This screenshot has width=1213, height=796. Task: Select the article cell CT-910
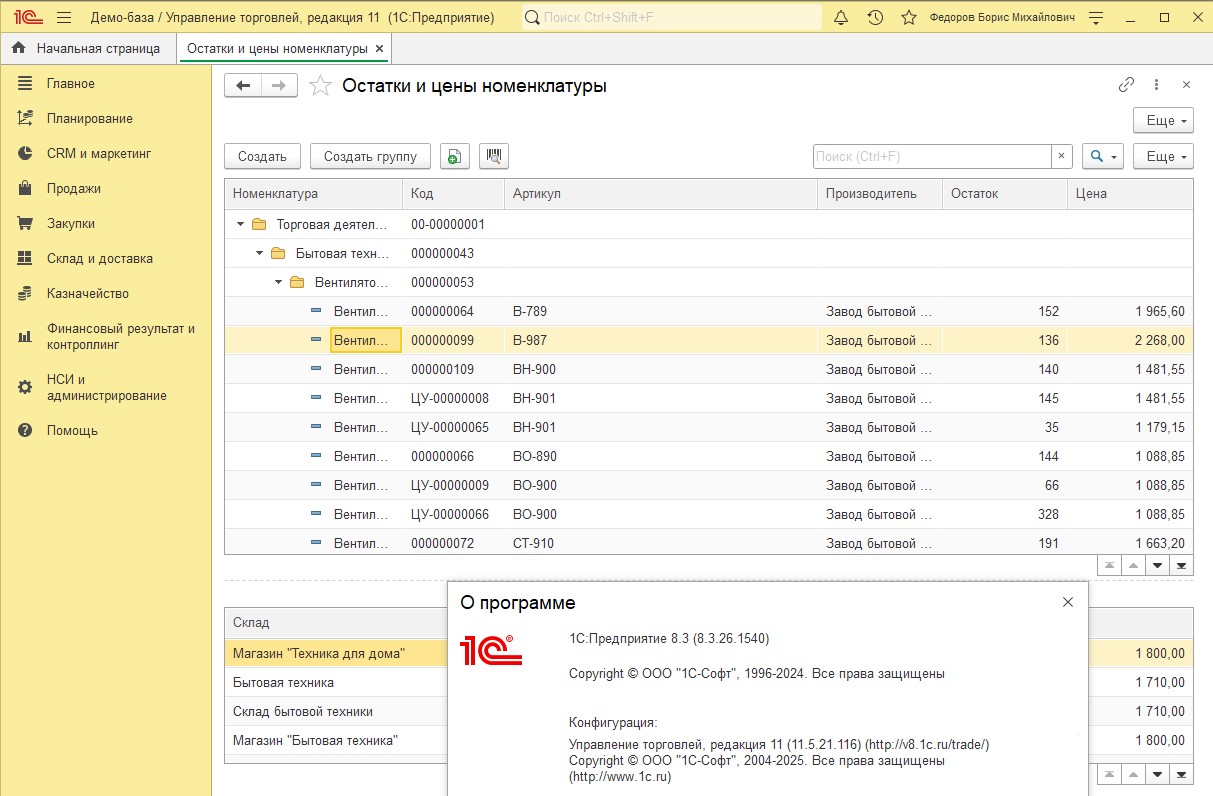(660, 543)
